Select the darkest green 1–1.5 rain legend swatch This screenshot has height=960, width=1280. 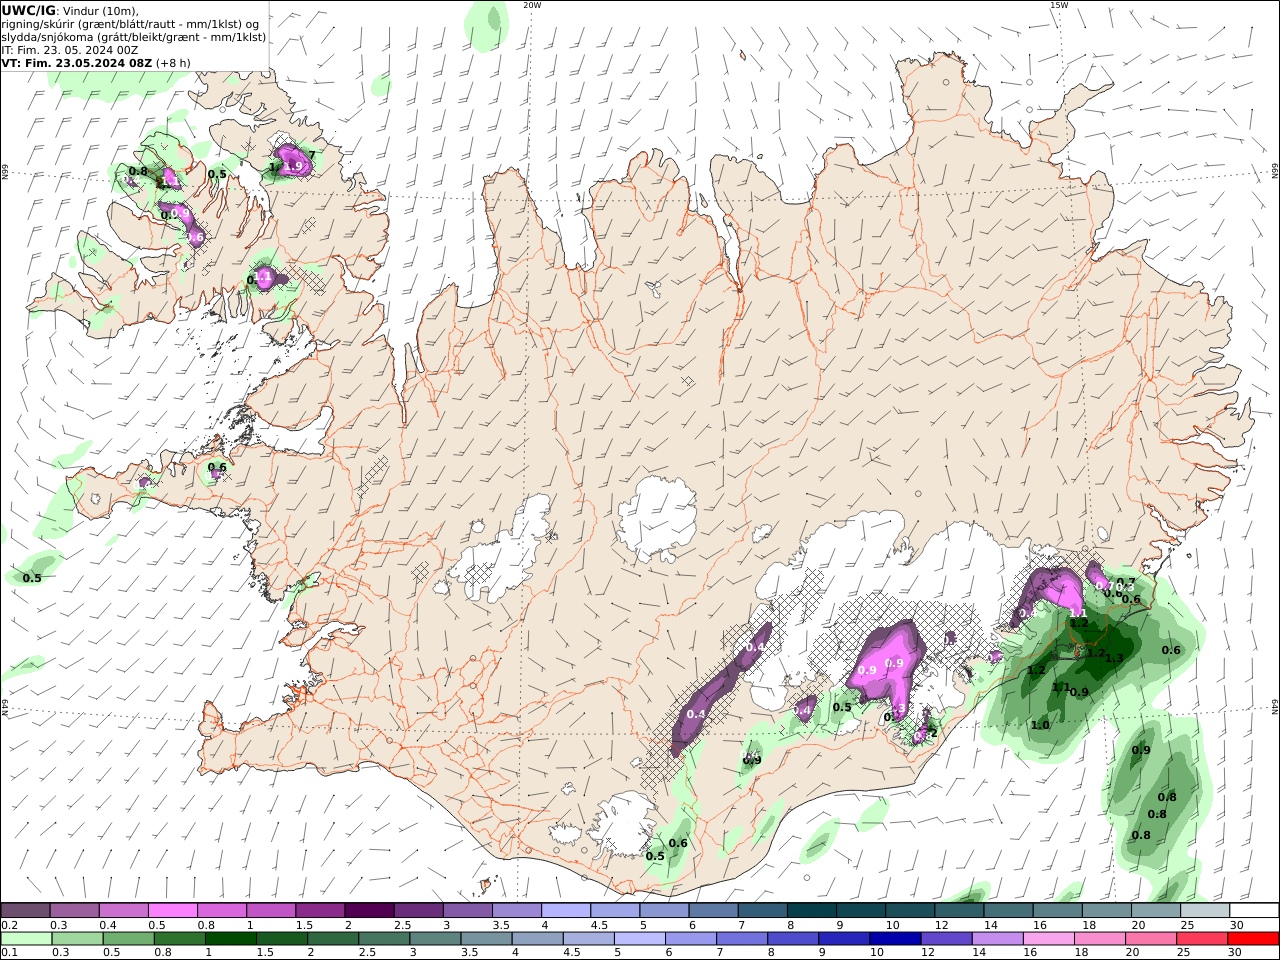coord(230,938)
